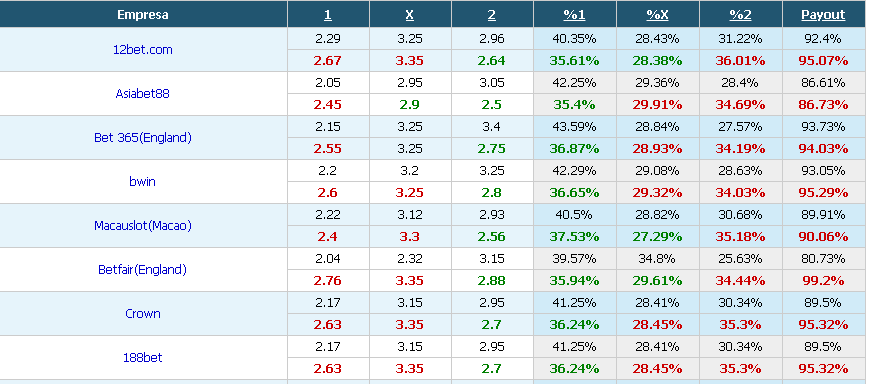Sort by the X column header

410,15
